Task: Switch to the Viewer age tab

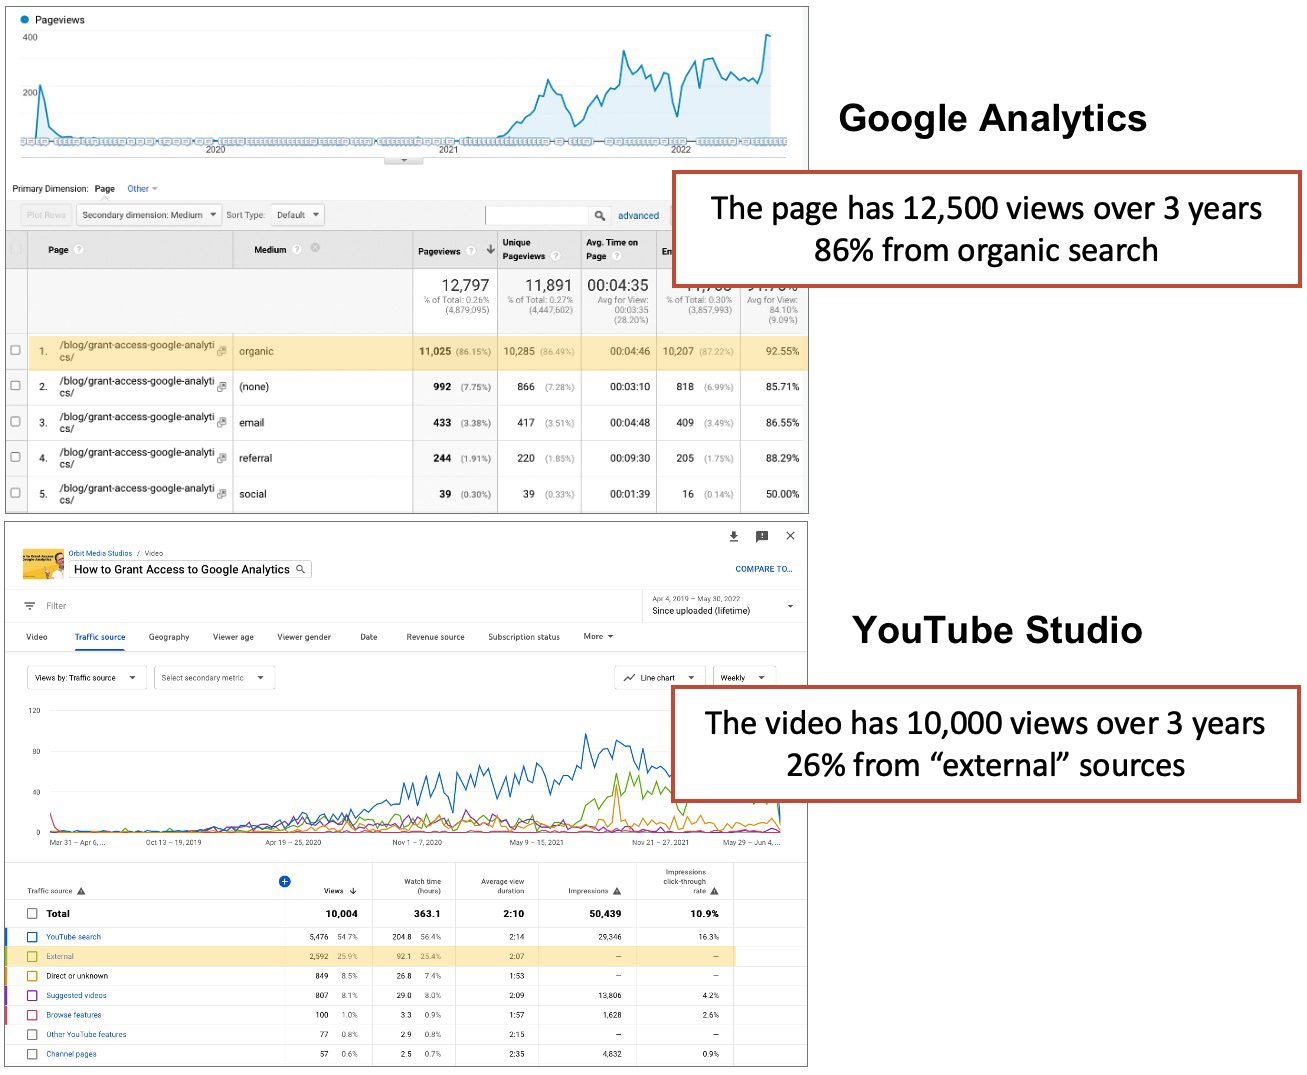Action: pyautogui.click(x=233, y=637)
